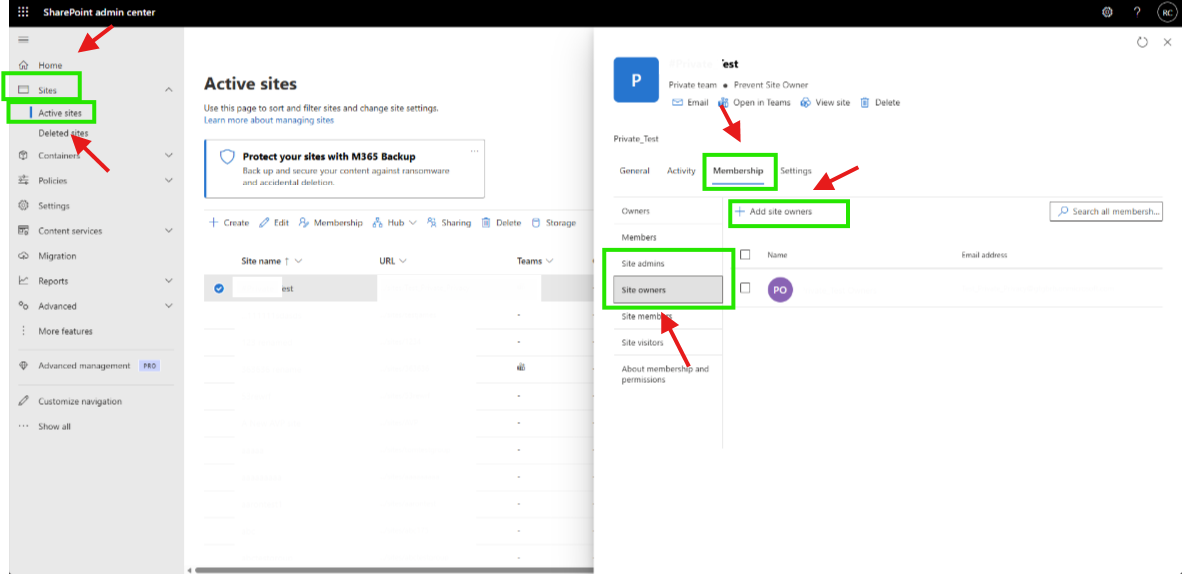Go to Home in the sidebar
The width and height of the screenshot is (1182, 574).
click(x=51, y=66)
